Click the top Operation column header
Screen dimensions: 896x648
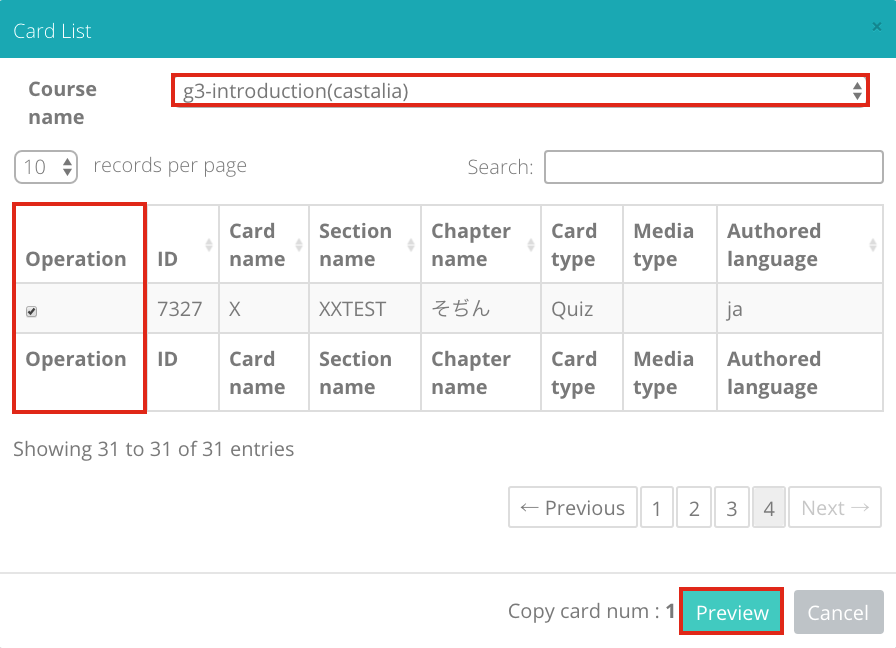tap(80, 245)
